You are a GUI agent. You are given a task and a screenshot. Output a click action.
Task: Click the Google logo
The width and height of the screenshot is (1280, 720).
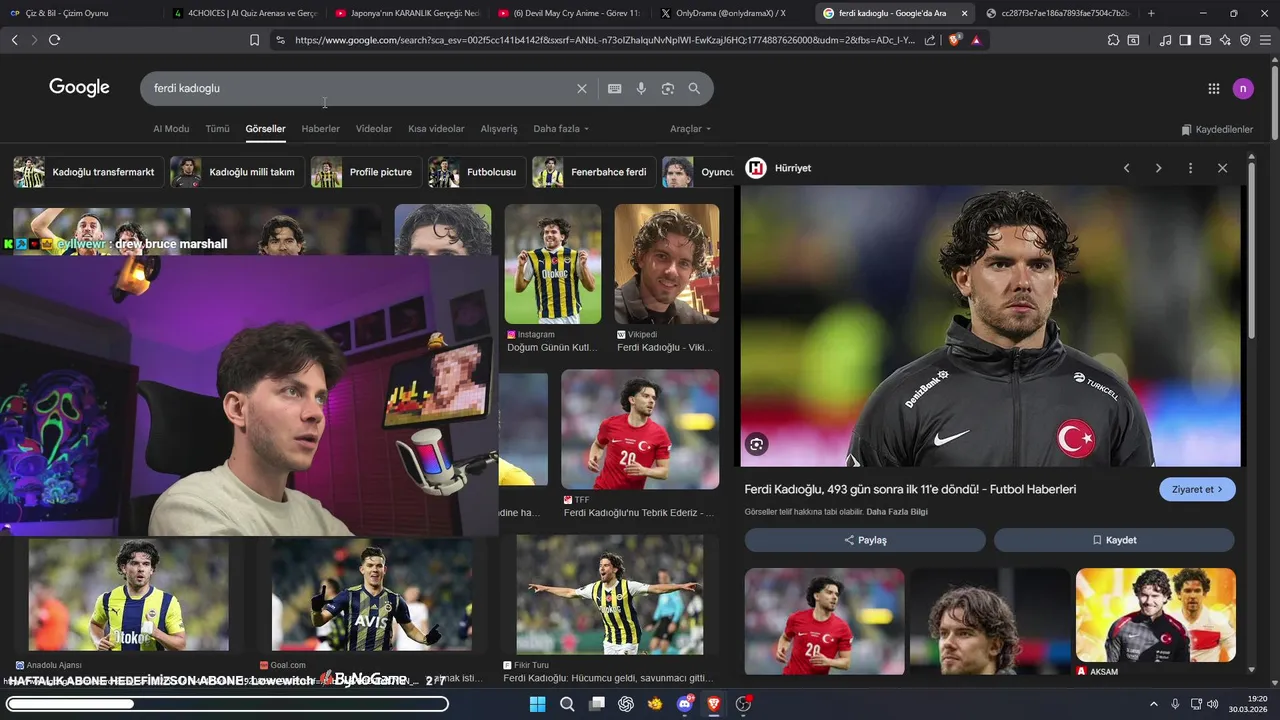[79, 88]
